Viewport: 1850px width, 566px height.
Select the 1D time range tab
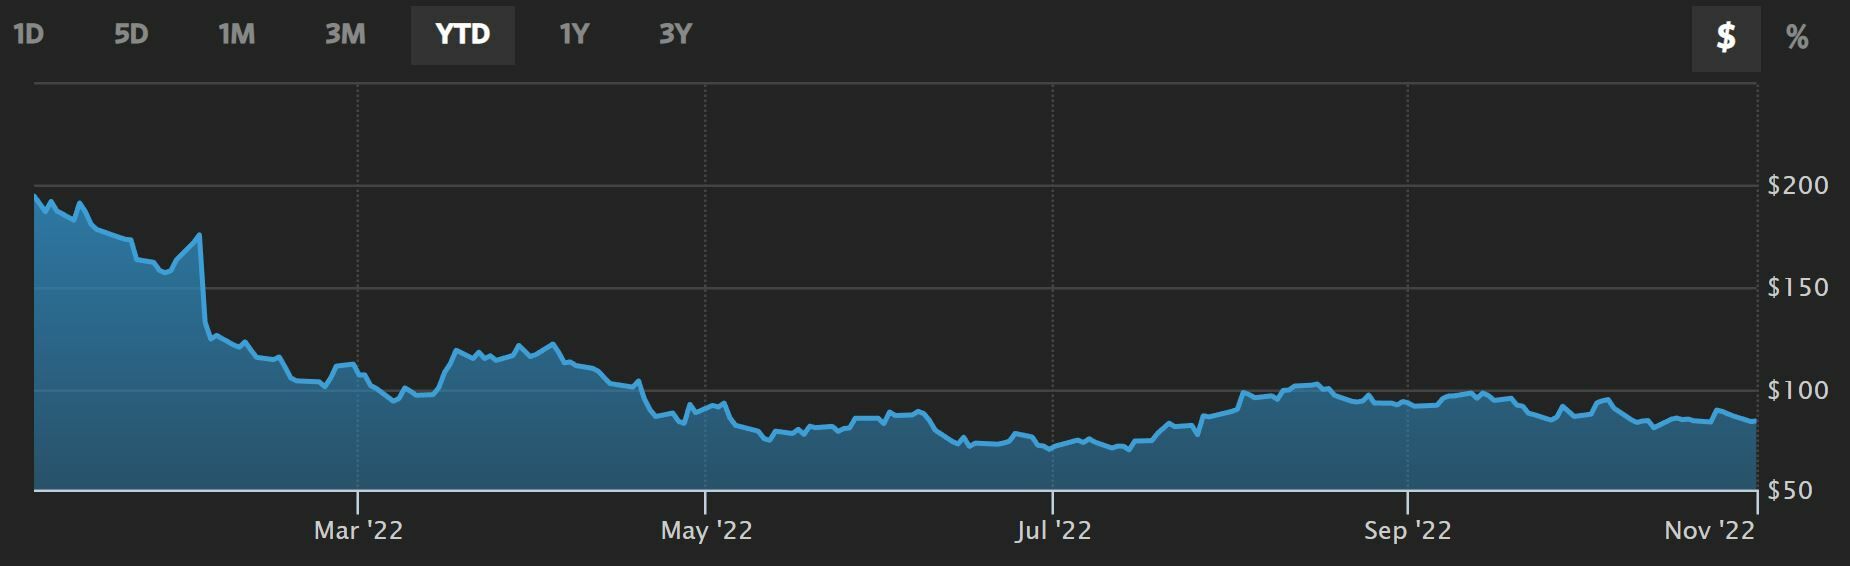(x=29, y=35)
